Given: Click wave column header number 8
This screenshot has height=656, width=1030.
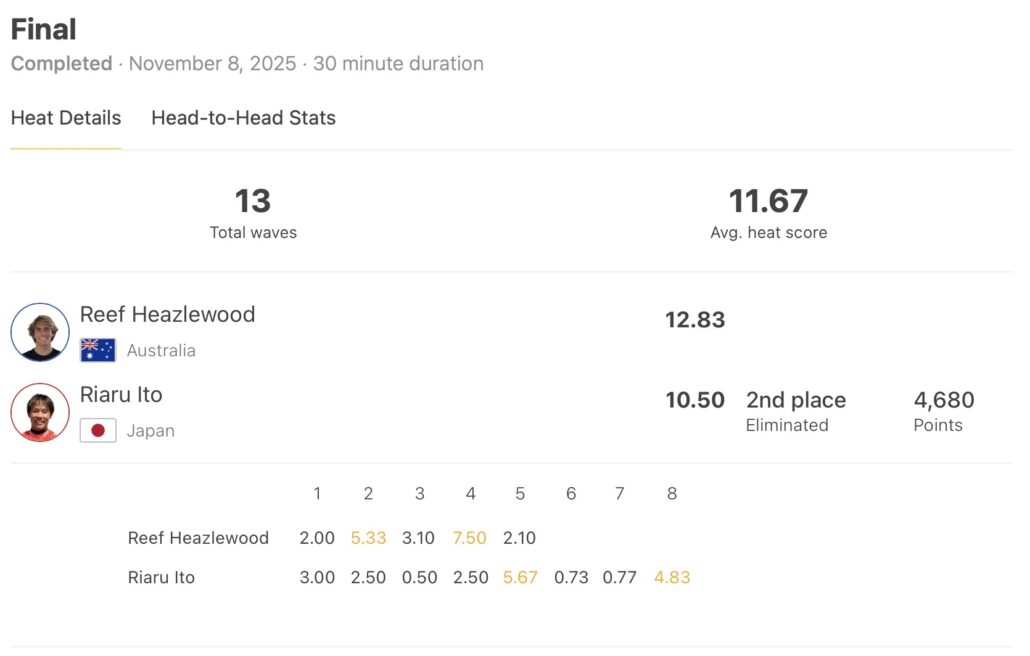Looking at the screenshot, I should point(672,494).
